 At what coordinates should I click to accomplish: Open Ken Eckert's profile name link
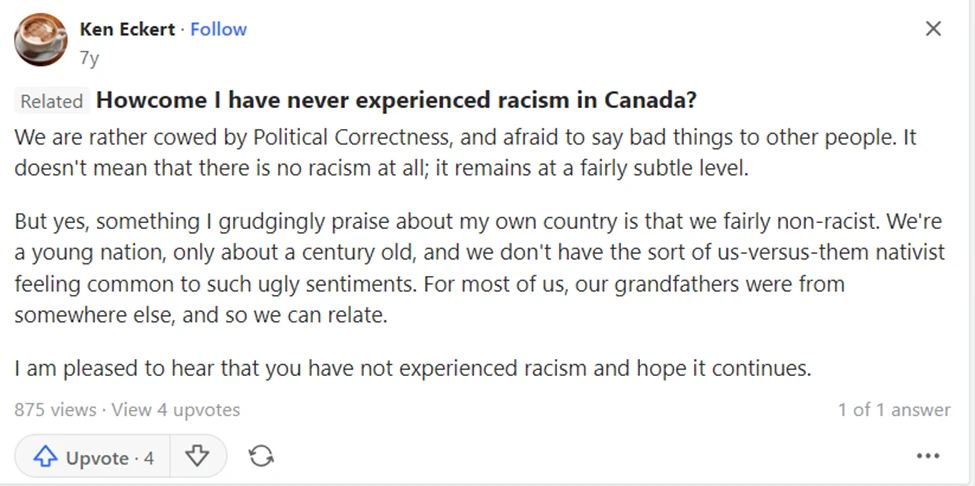click(x=127, y=29)
